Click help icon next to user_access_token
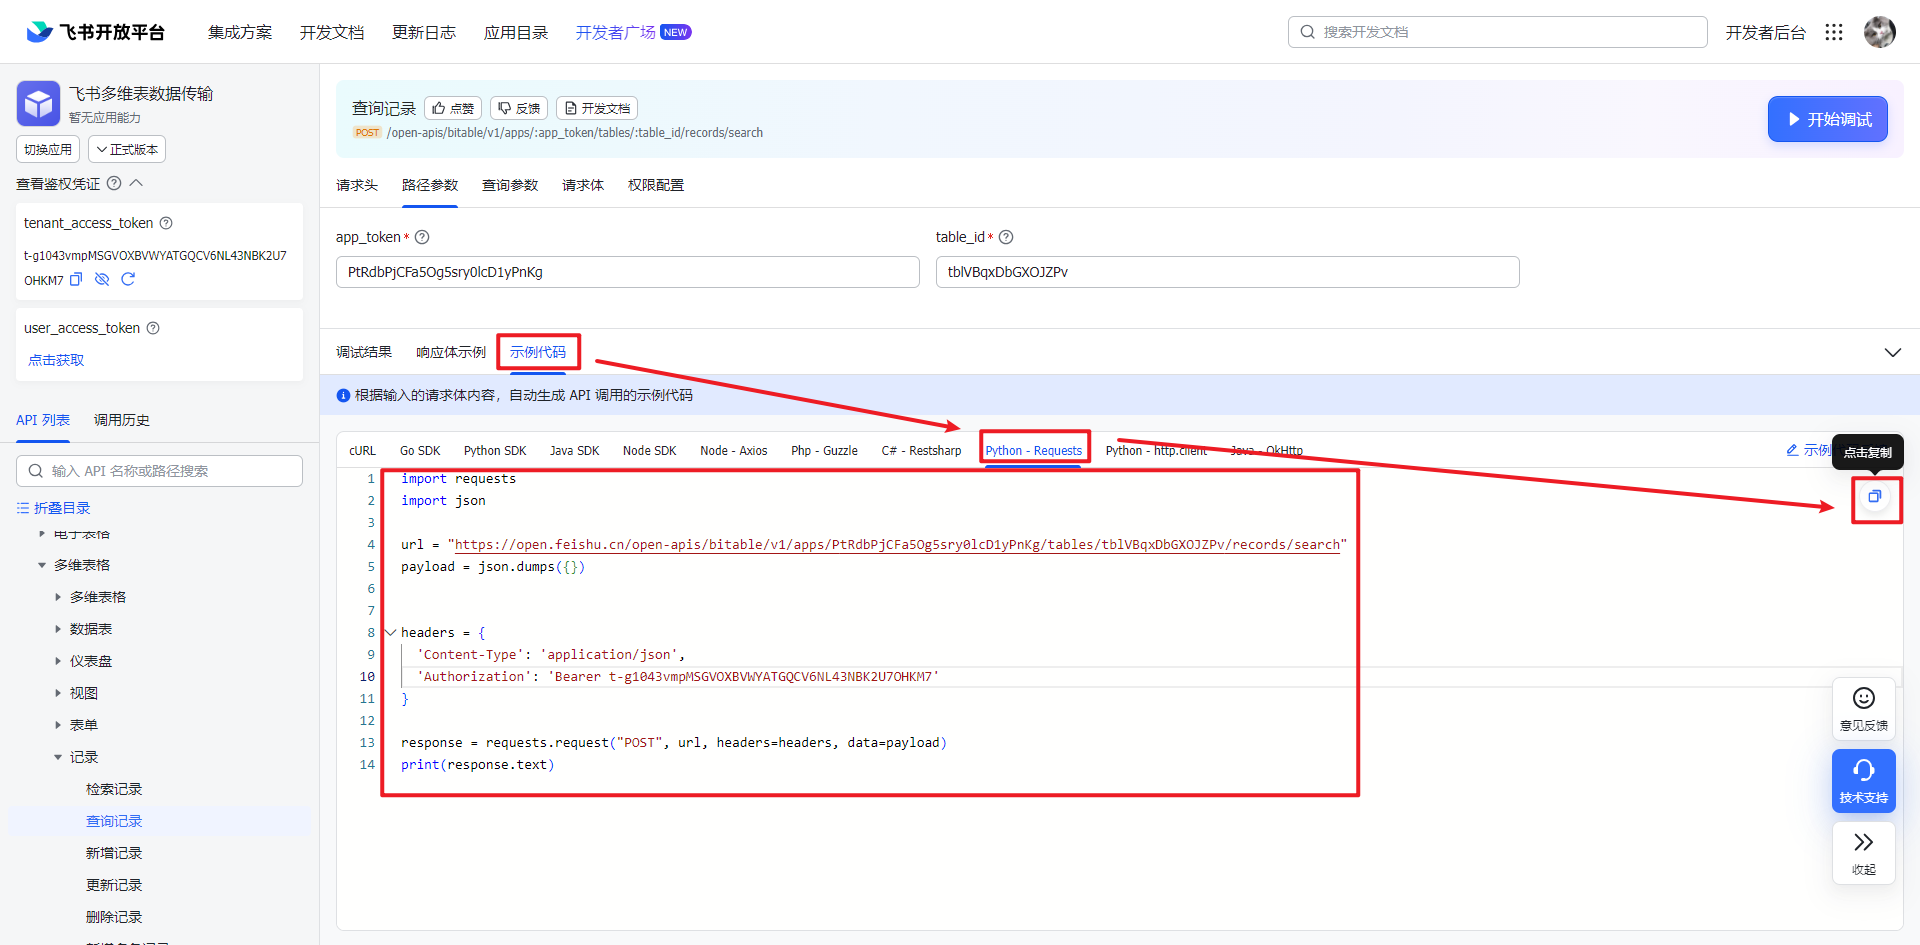This screenshot has height=945, width=1920. (153, 328)
